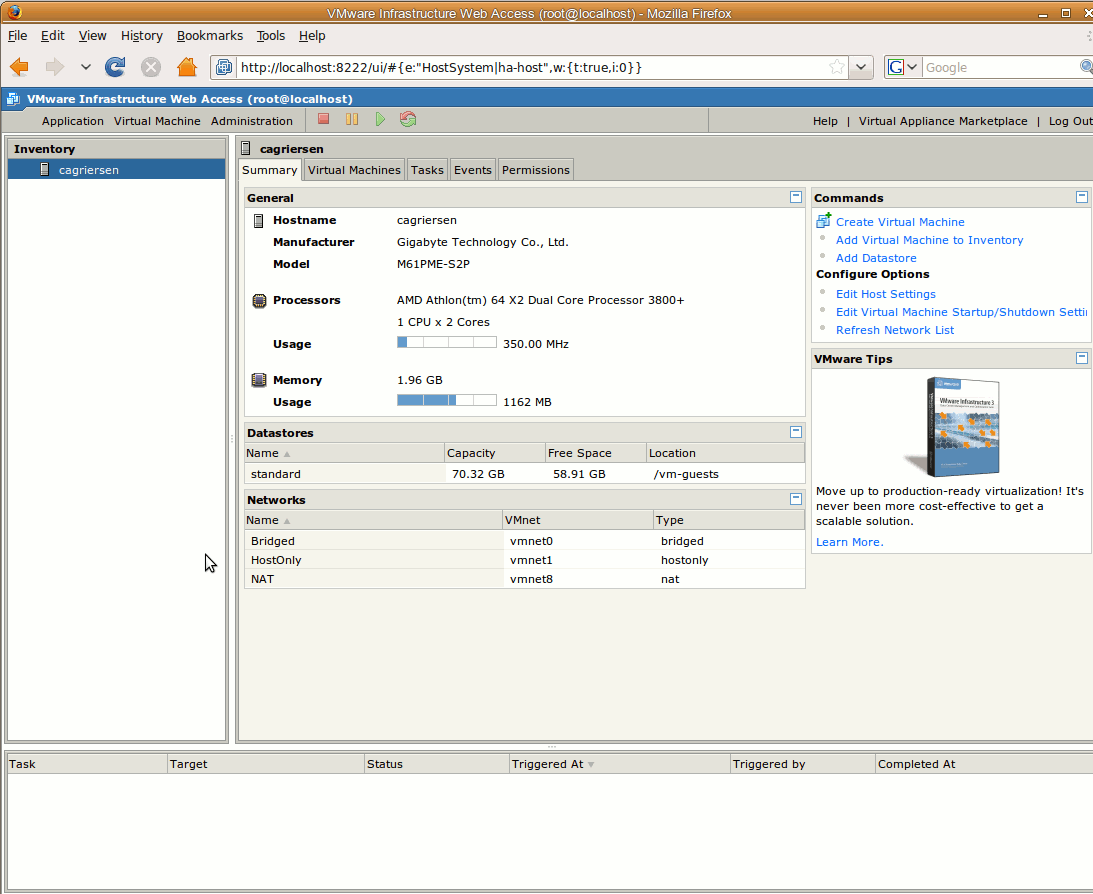Open the Application menu in Web Access

(x=72, y=121)
